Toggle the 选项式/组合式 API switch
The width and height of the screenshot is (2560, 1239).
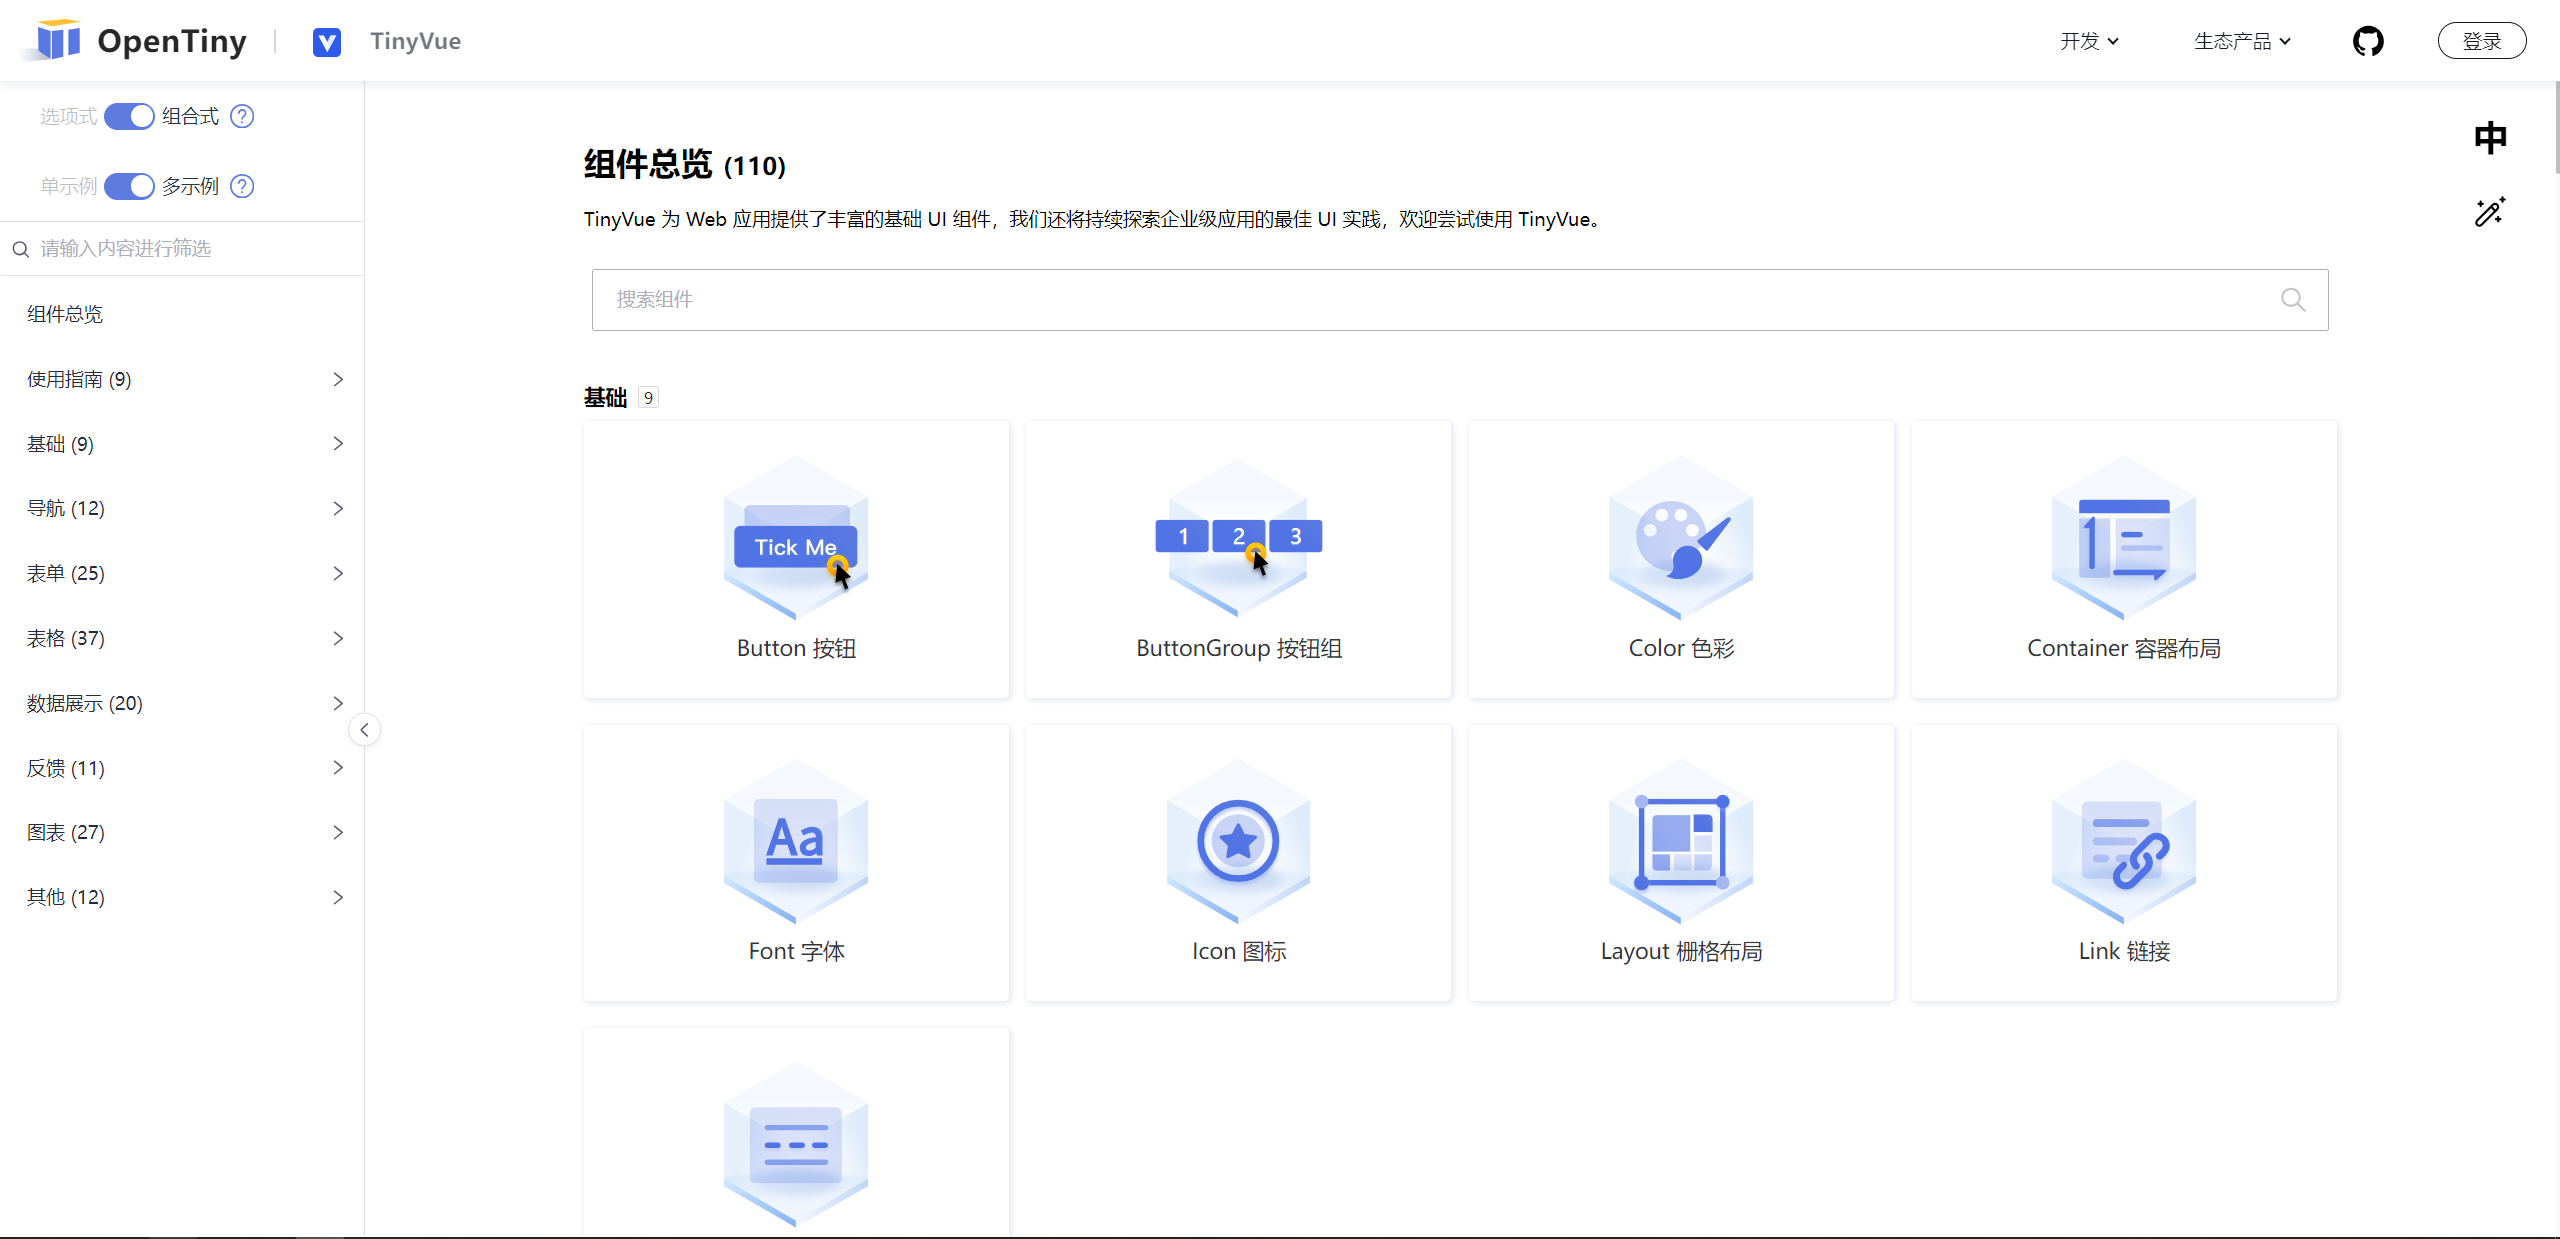click(x=129, y=116)
